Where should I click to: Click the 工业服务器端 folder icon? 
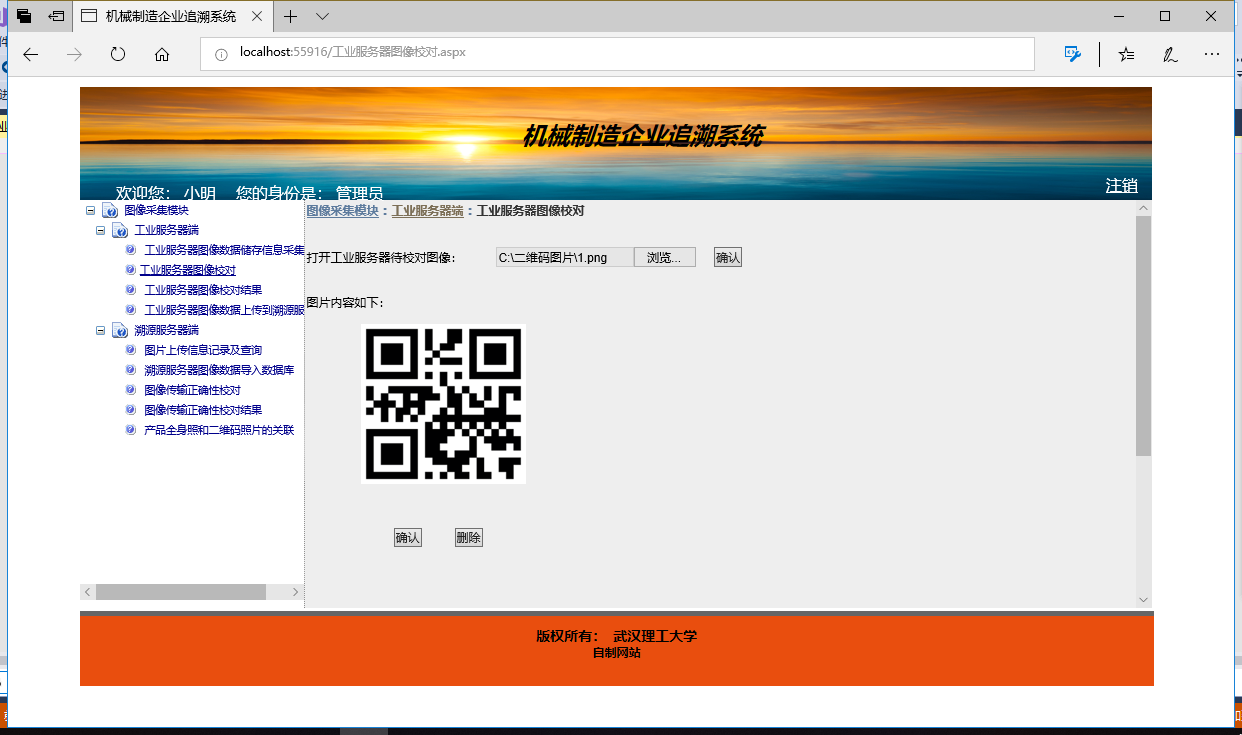click(120, 230)
